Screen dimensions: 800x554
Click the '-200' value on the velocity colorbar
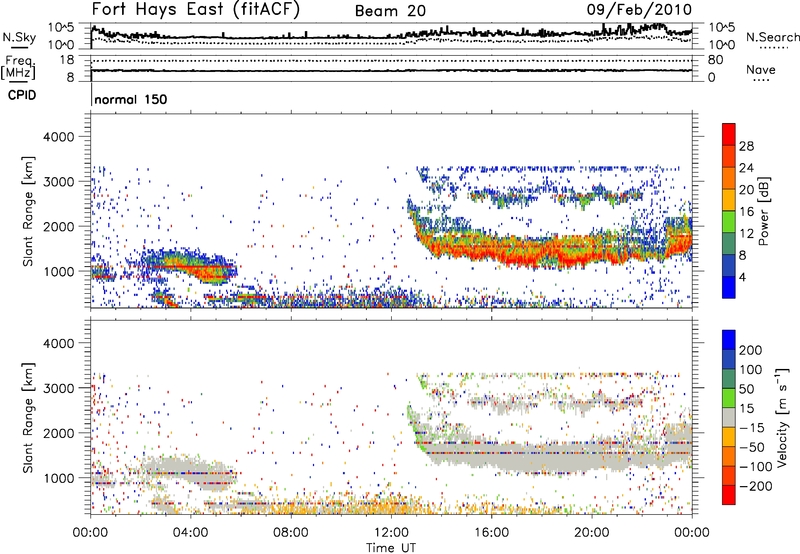pyautogui.click(x=755, y=486)
